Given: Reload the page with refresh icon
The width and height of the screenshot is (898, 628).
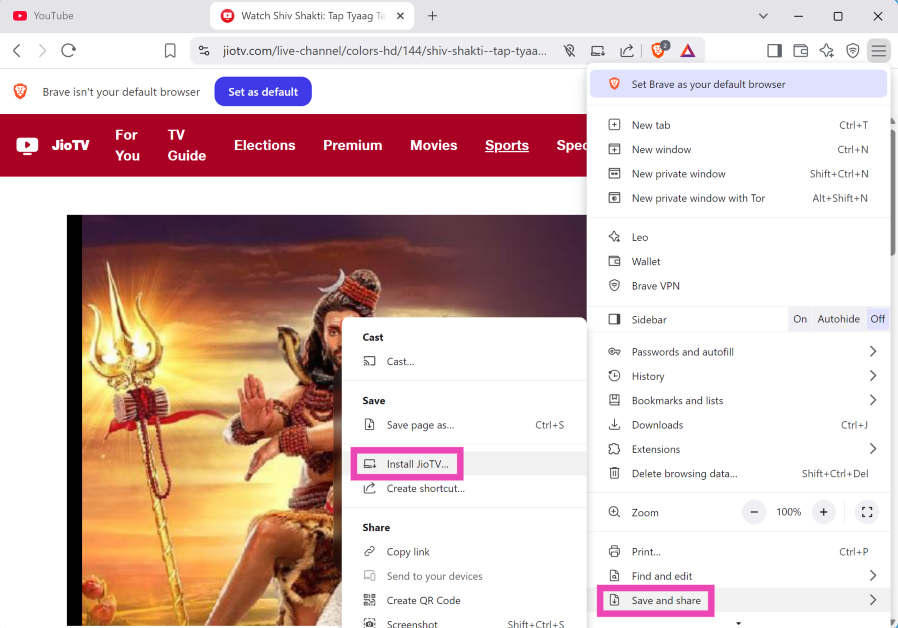Looking at the screenshot, I should (68, 50).
